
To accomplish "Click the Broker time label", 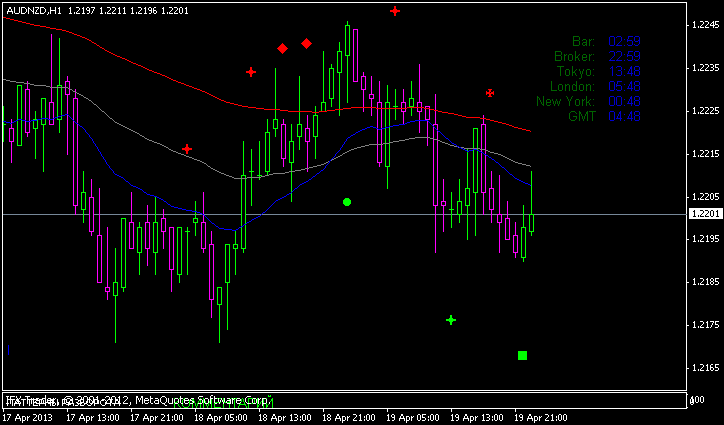I will point(574,56).
